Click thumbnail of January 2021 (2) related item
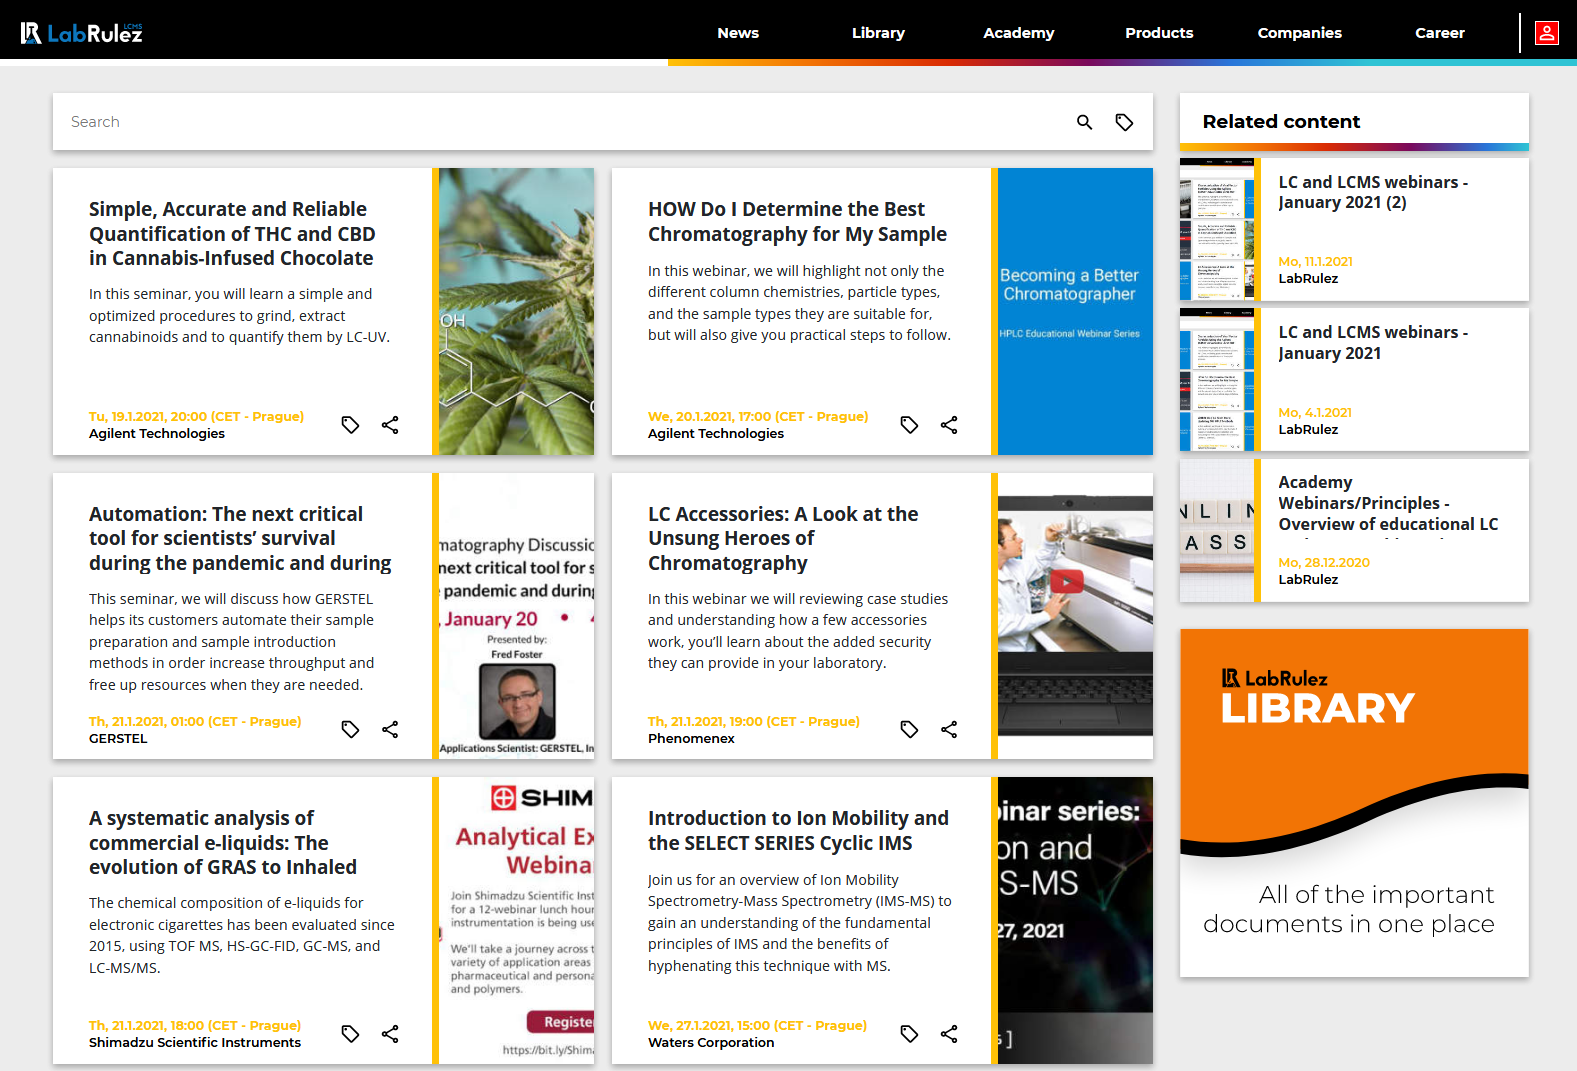The width and height of the screenshot is (1577, 1071). 1217,230
